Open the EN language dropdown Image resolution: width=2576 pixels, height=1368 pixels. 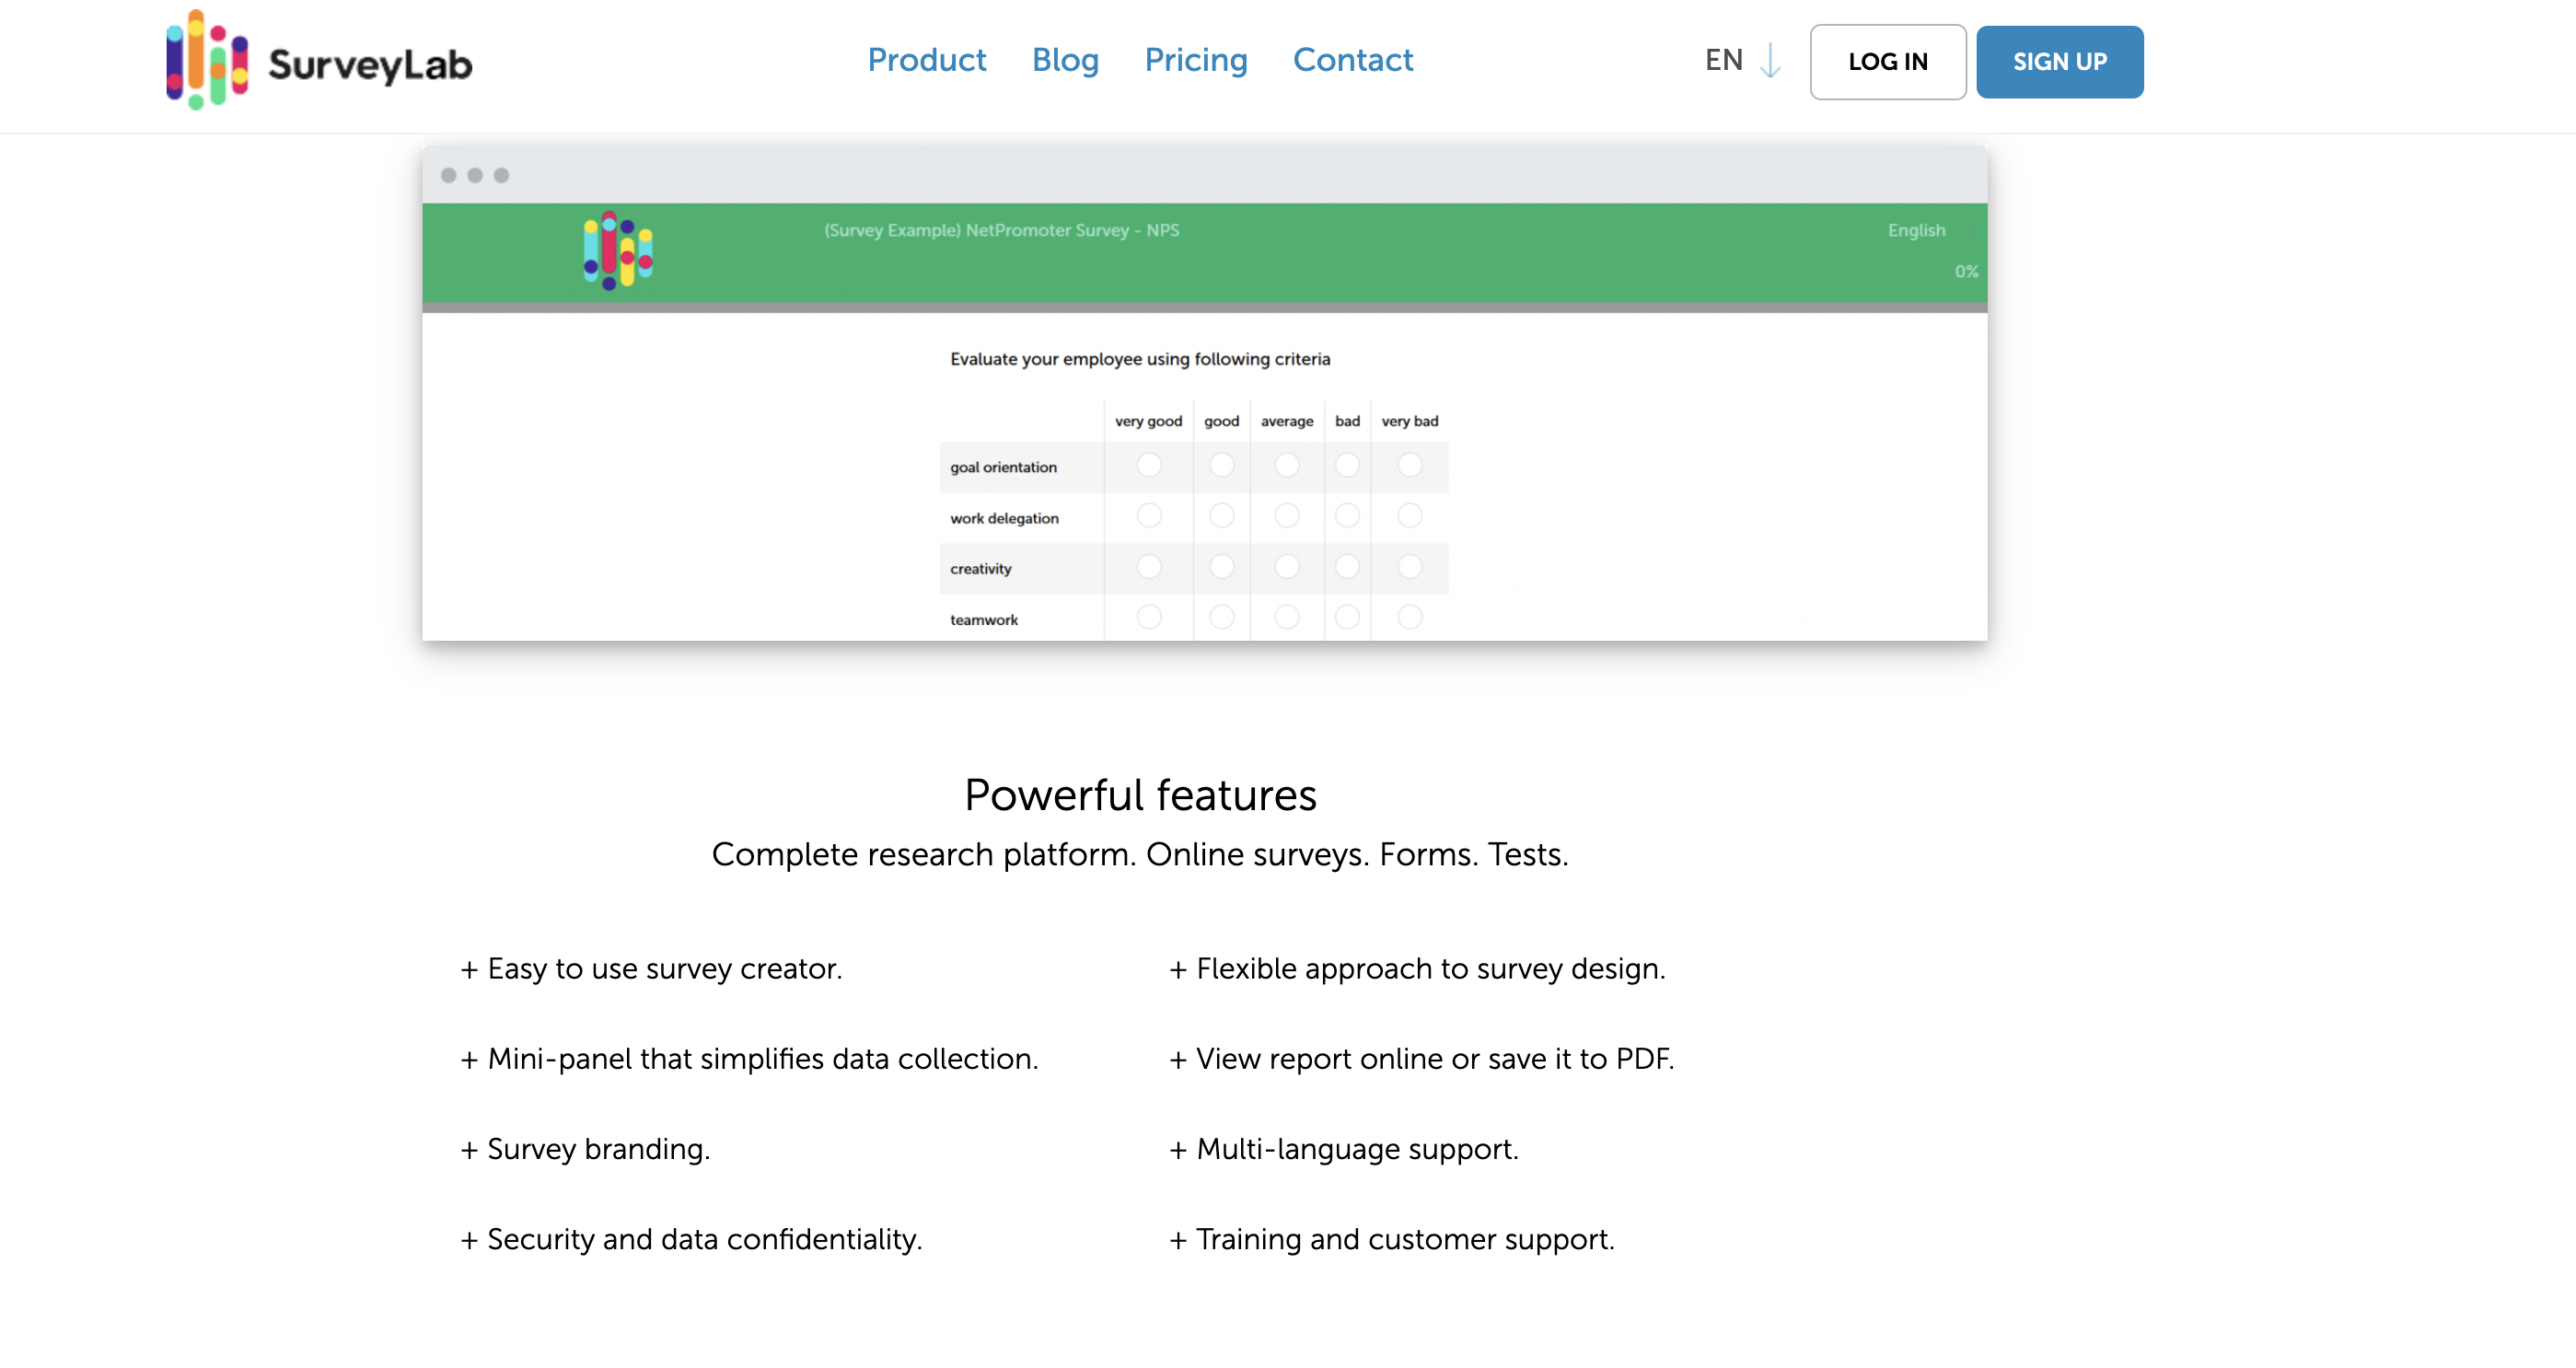[x=1724, y=60]
